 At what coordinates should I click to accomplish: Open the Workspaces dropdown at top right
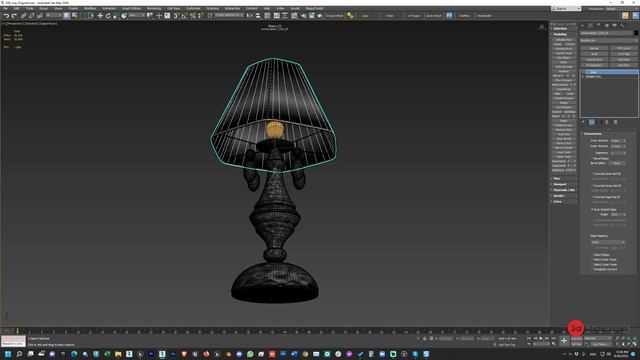[x=617, y=9]
